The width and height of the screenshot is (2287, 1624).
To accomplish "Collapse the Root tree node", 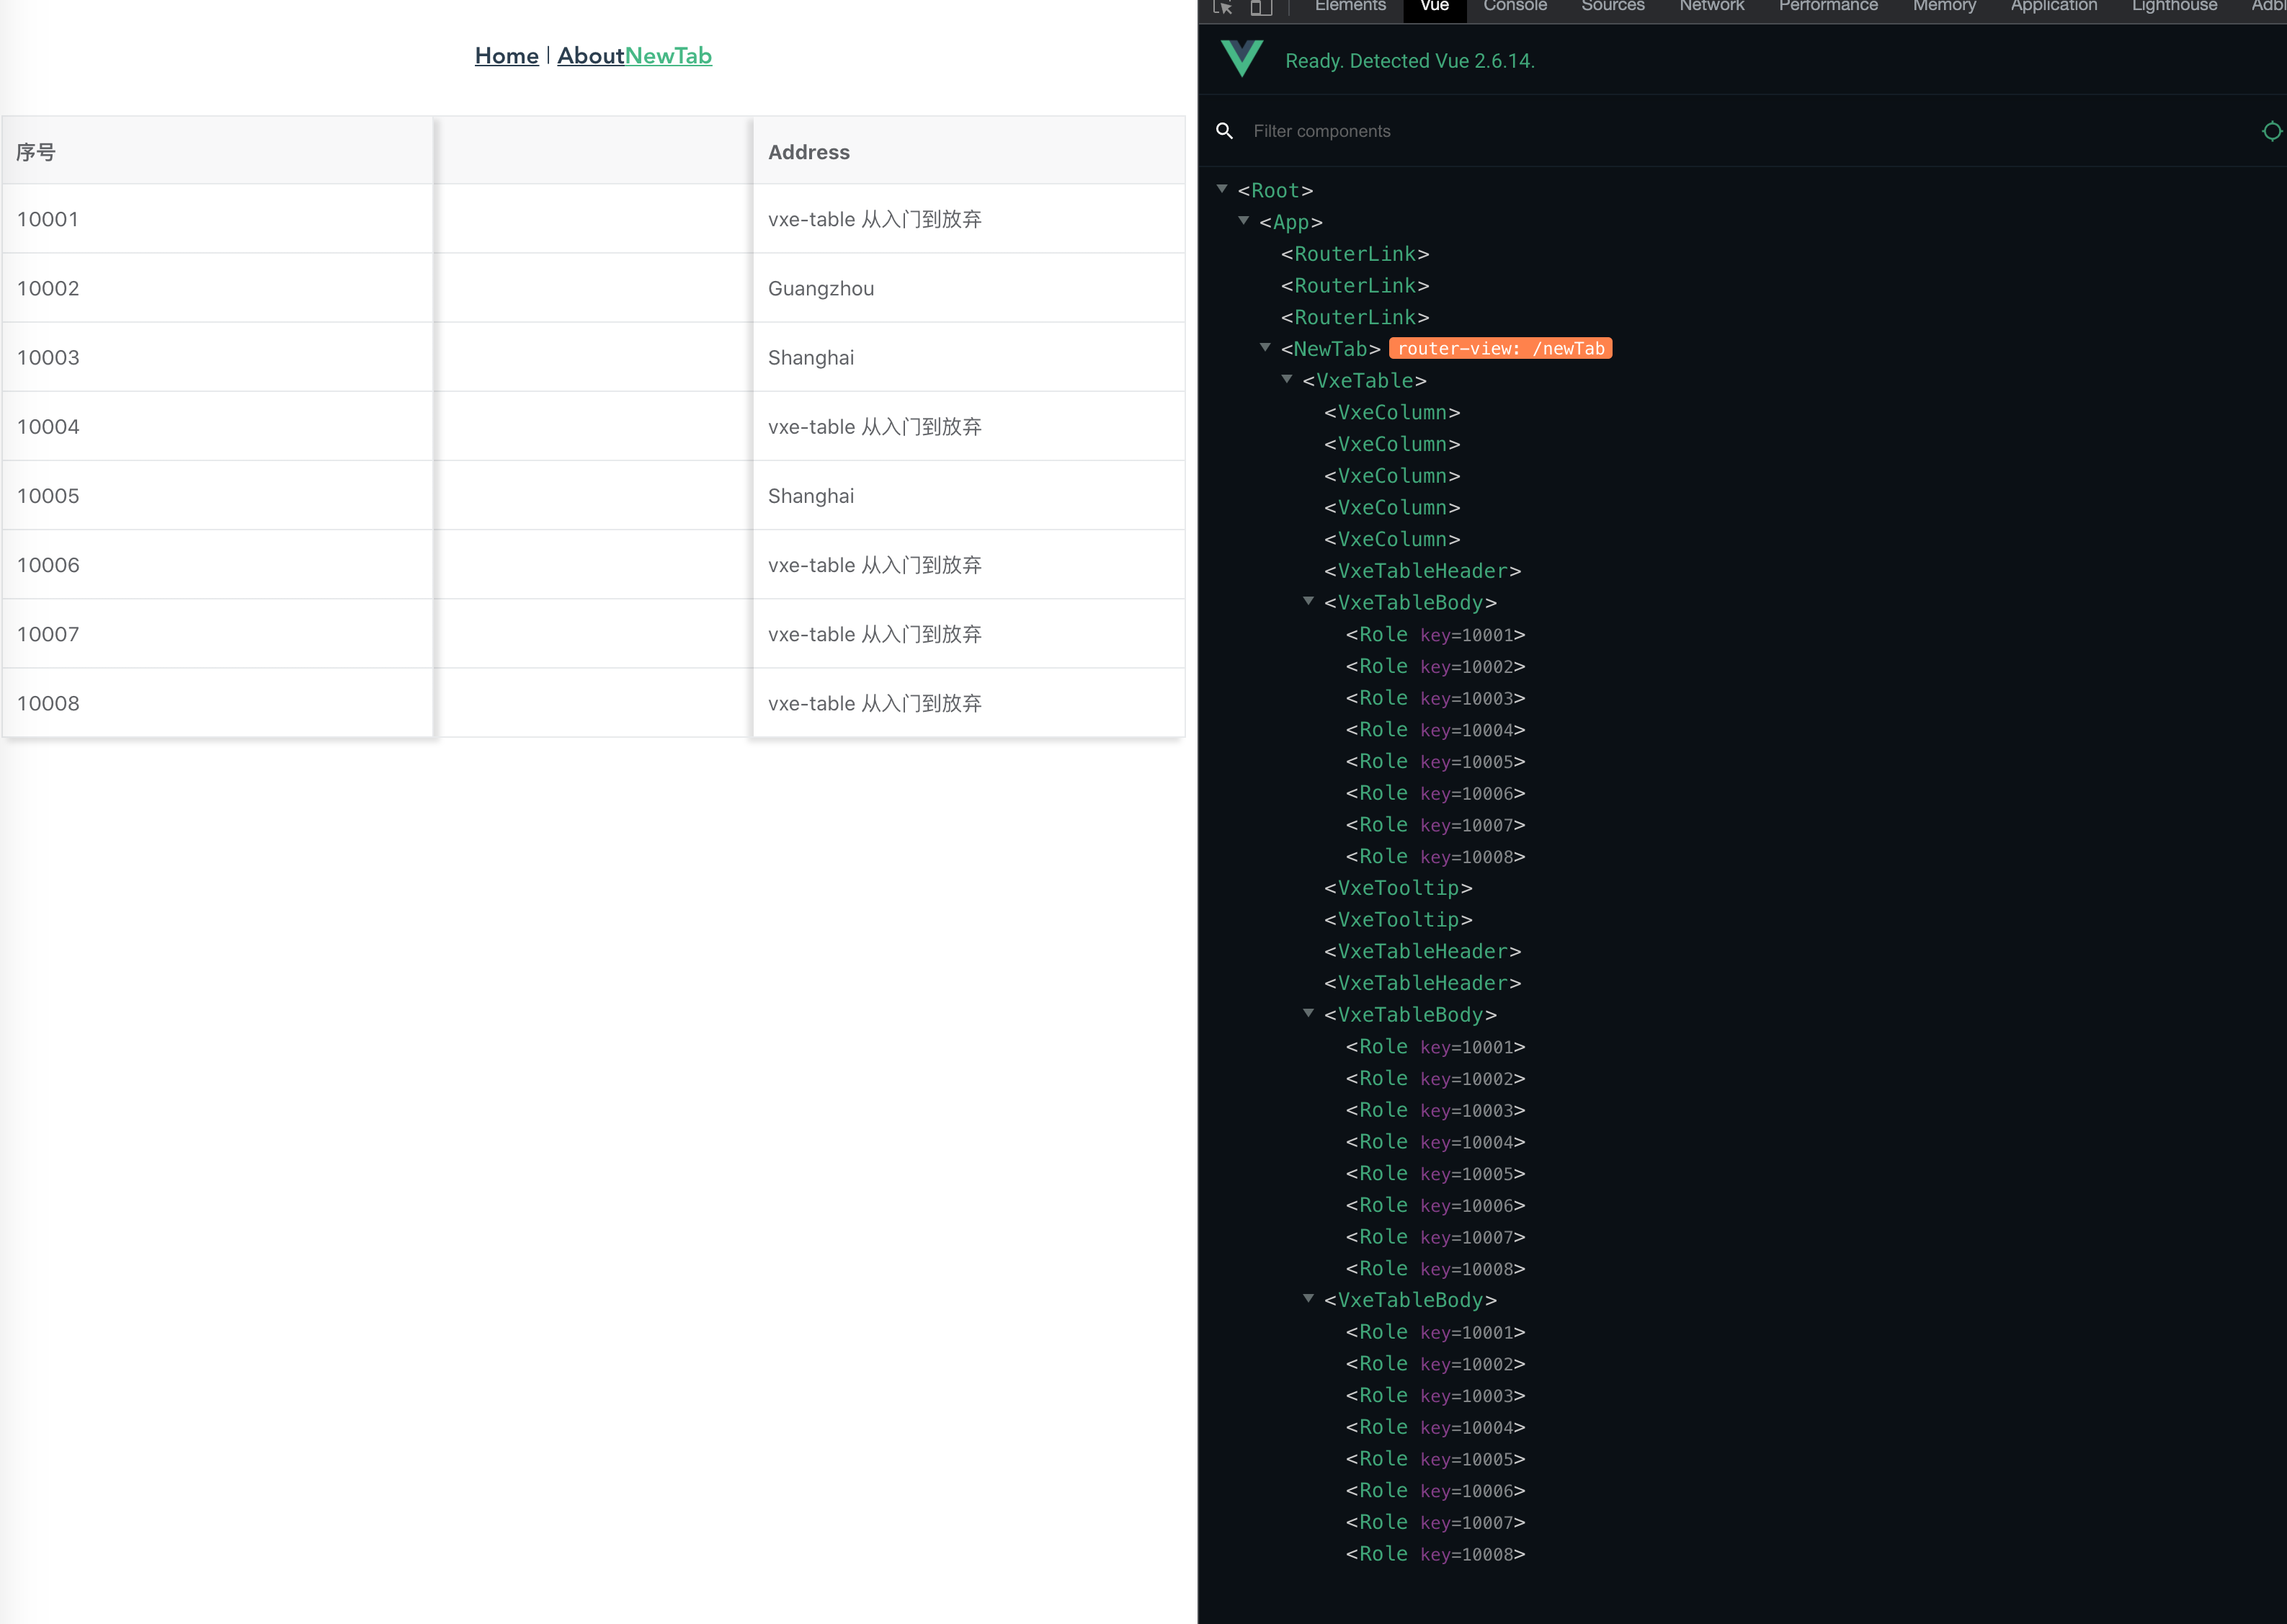I will 1222,189.
